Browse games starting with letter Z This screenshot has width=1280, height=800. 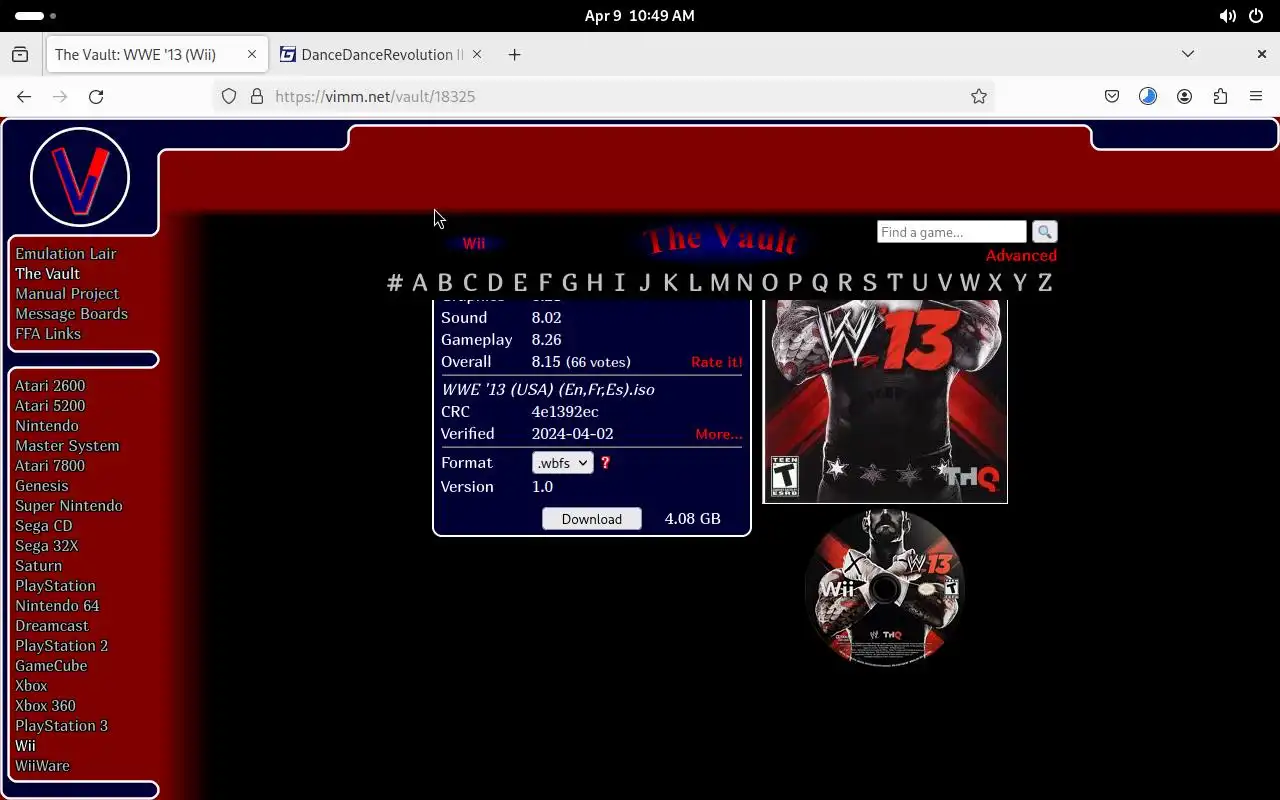(1045, 283)
